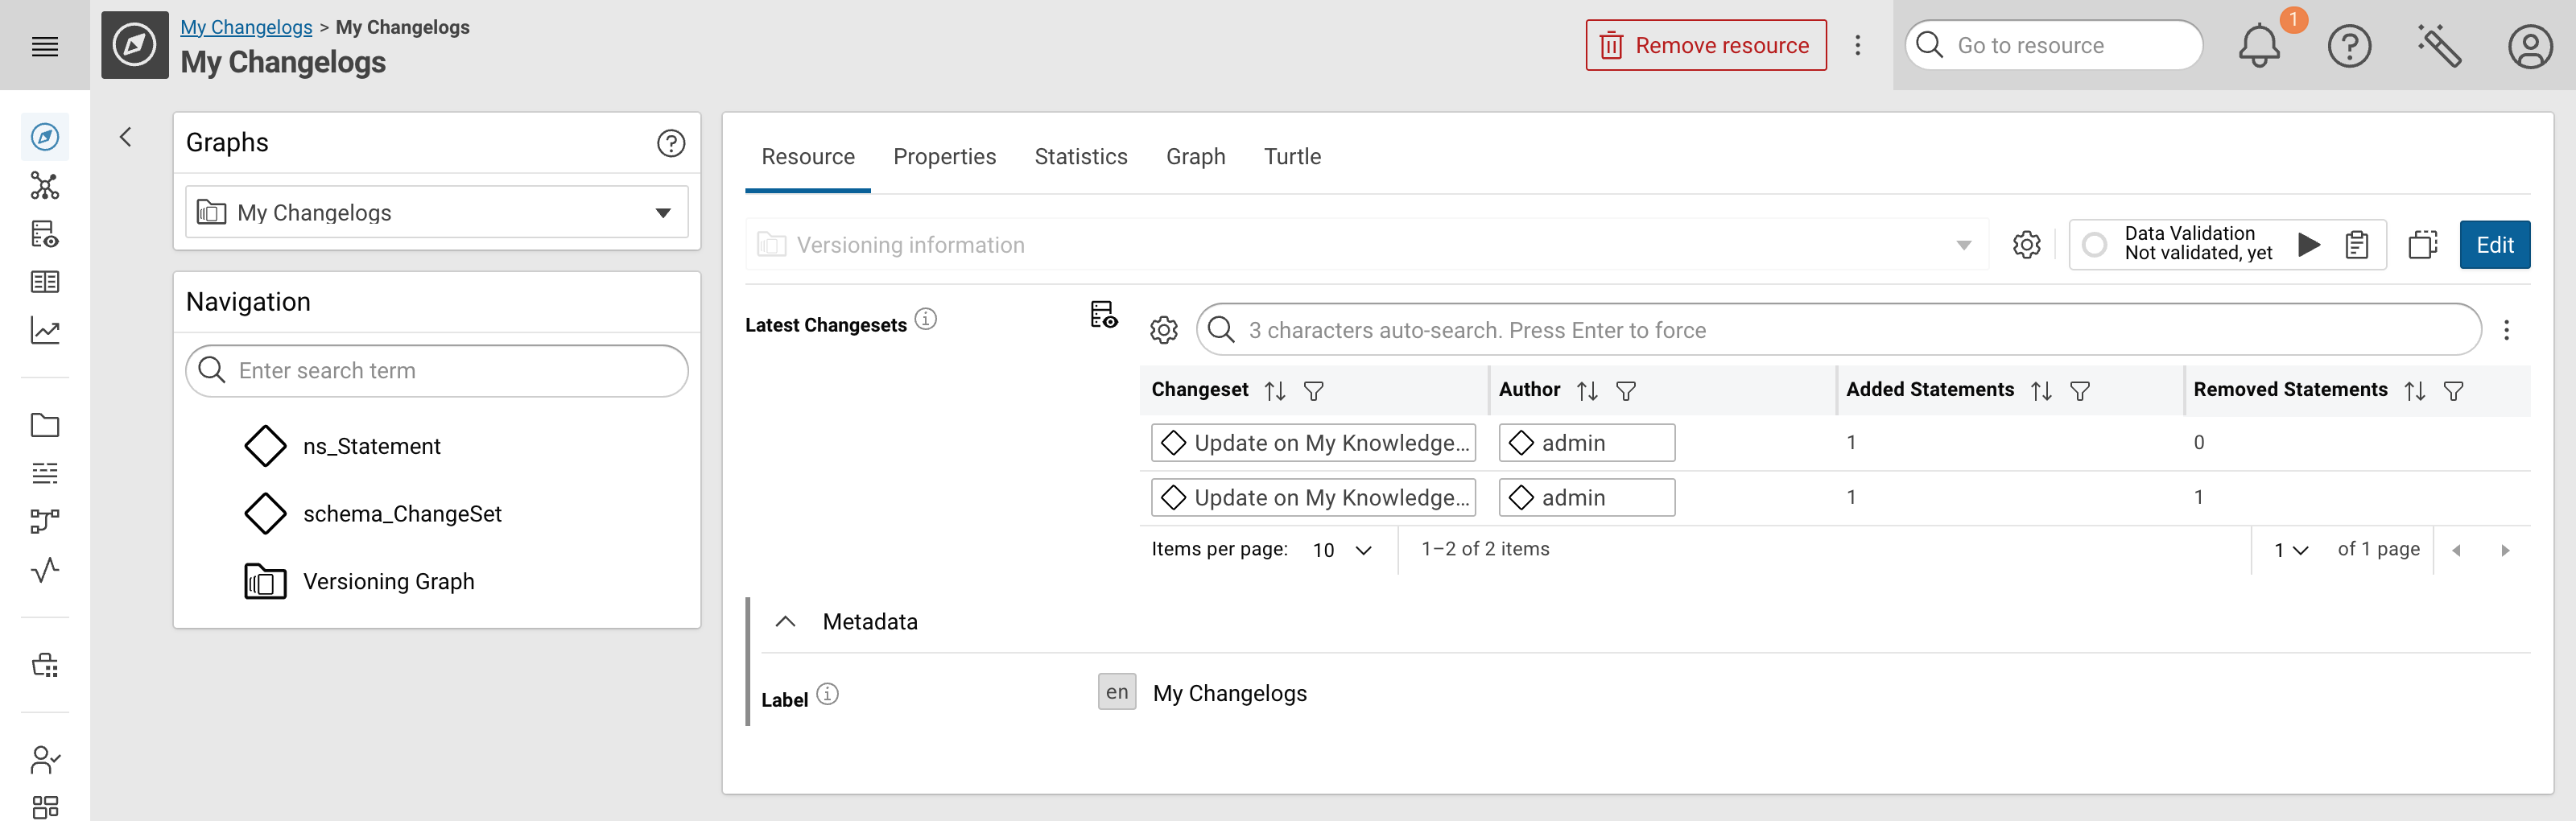Open the workflow diagram icon in sidebar
The height and width of the screenshot is (821, 2576).
pos(45,521)
